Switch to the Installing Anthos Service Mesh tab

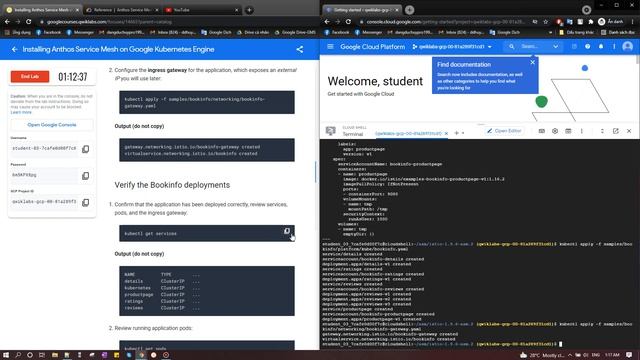(x=42, y=10)
